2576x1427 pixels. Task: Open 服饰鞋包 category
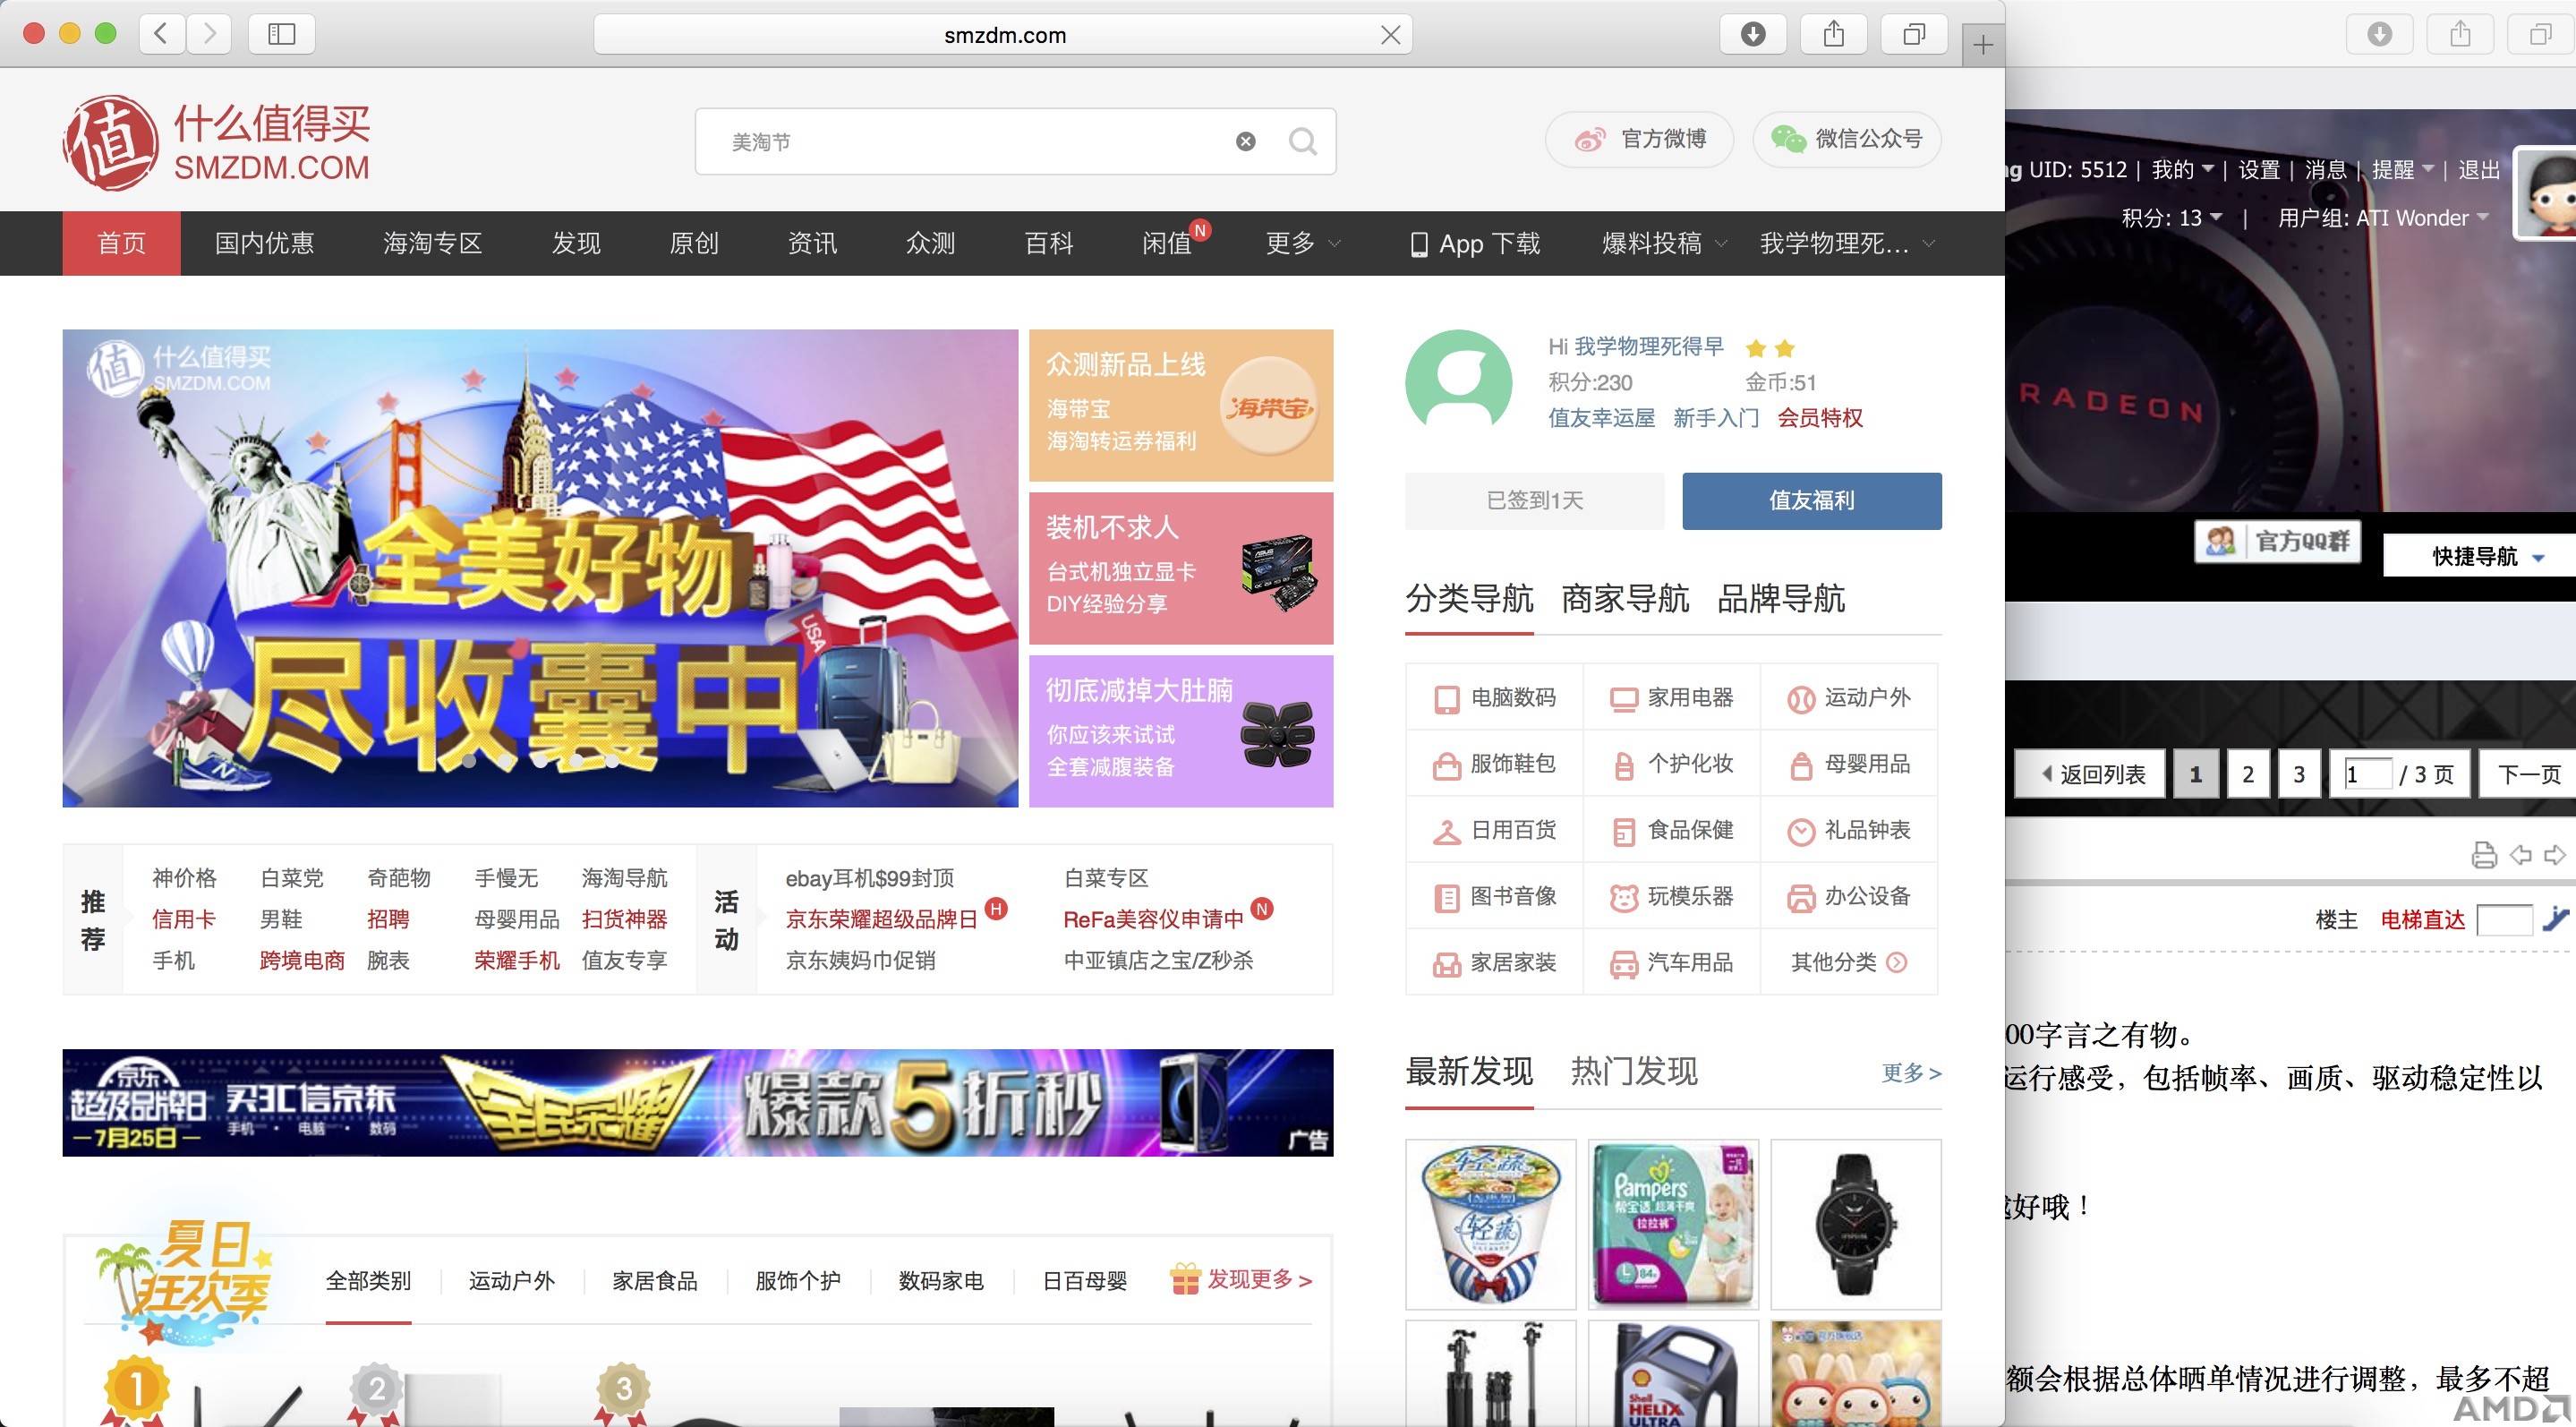(x=1495, y=764)
